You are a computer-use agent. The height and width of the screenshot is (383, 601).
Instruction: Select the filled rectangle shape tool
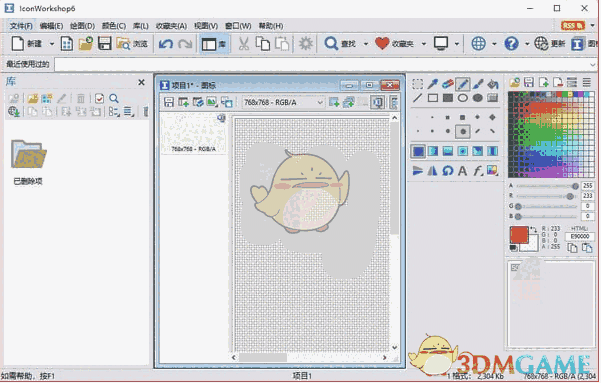448,98
